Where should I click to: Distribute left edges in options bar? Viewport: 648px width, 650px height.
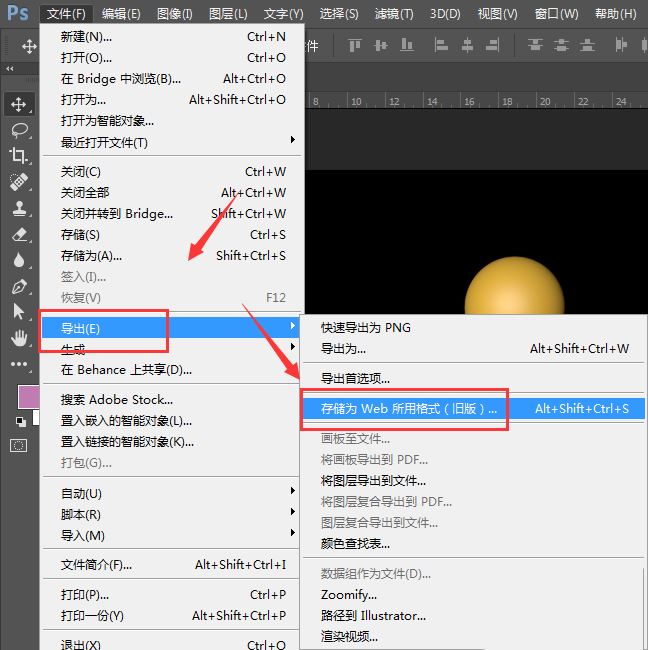pyautogui.click(x=621, y=45)
